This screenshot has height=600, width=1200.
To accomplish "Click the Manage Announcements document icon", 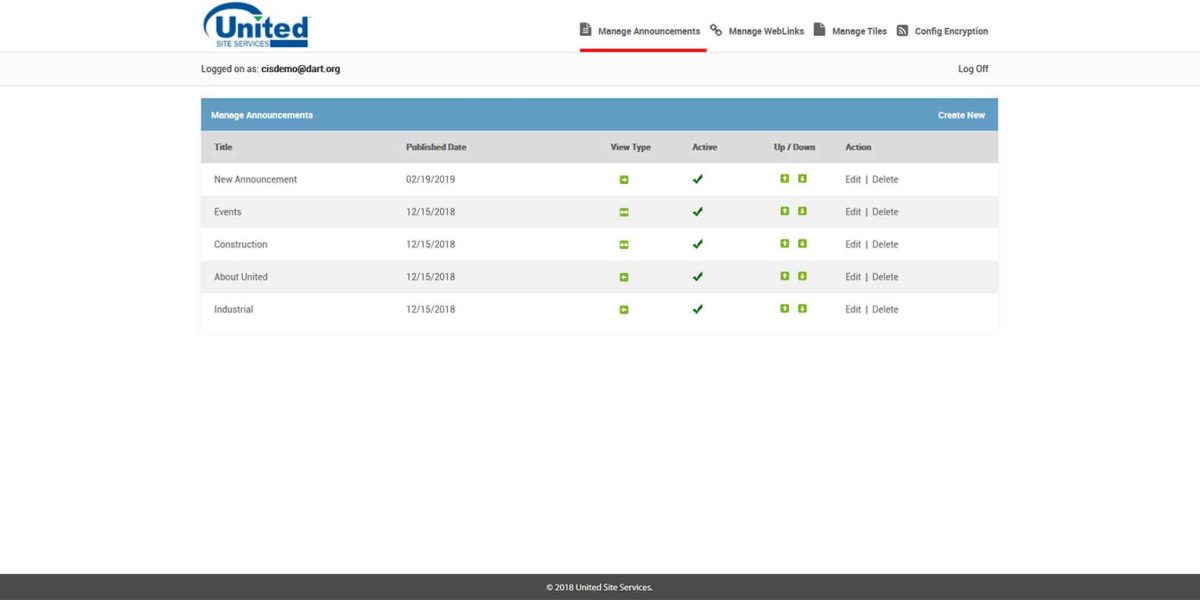I will pos(585,30).
